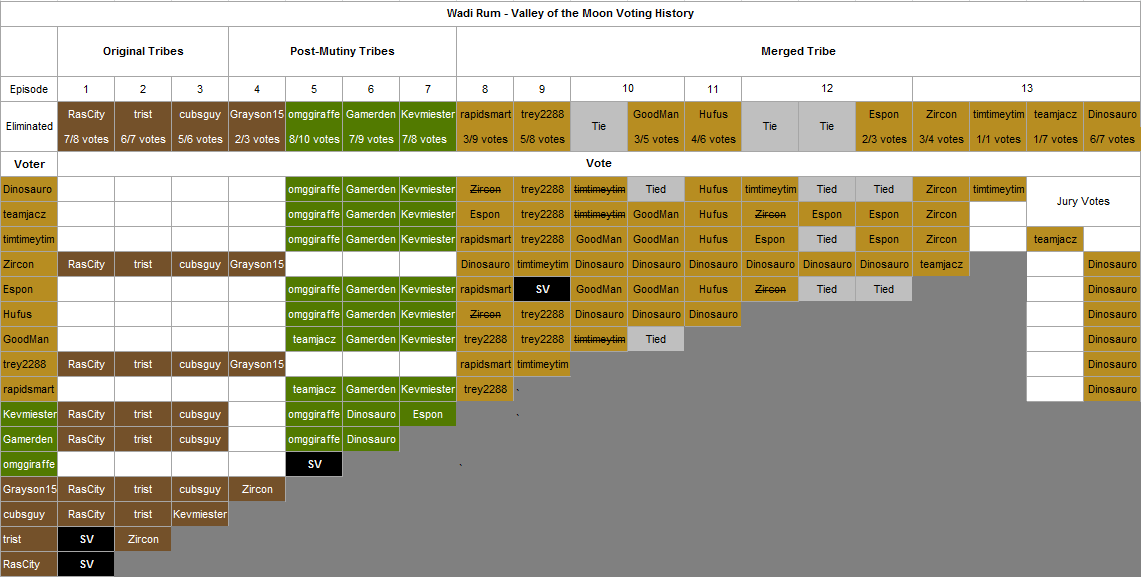Screen dimensions: 1141x577
Task: Click the Tie cell under episode 10
Action: [x=599, y=126]
